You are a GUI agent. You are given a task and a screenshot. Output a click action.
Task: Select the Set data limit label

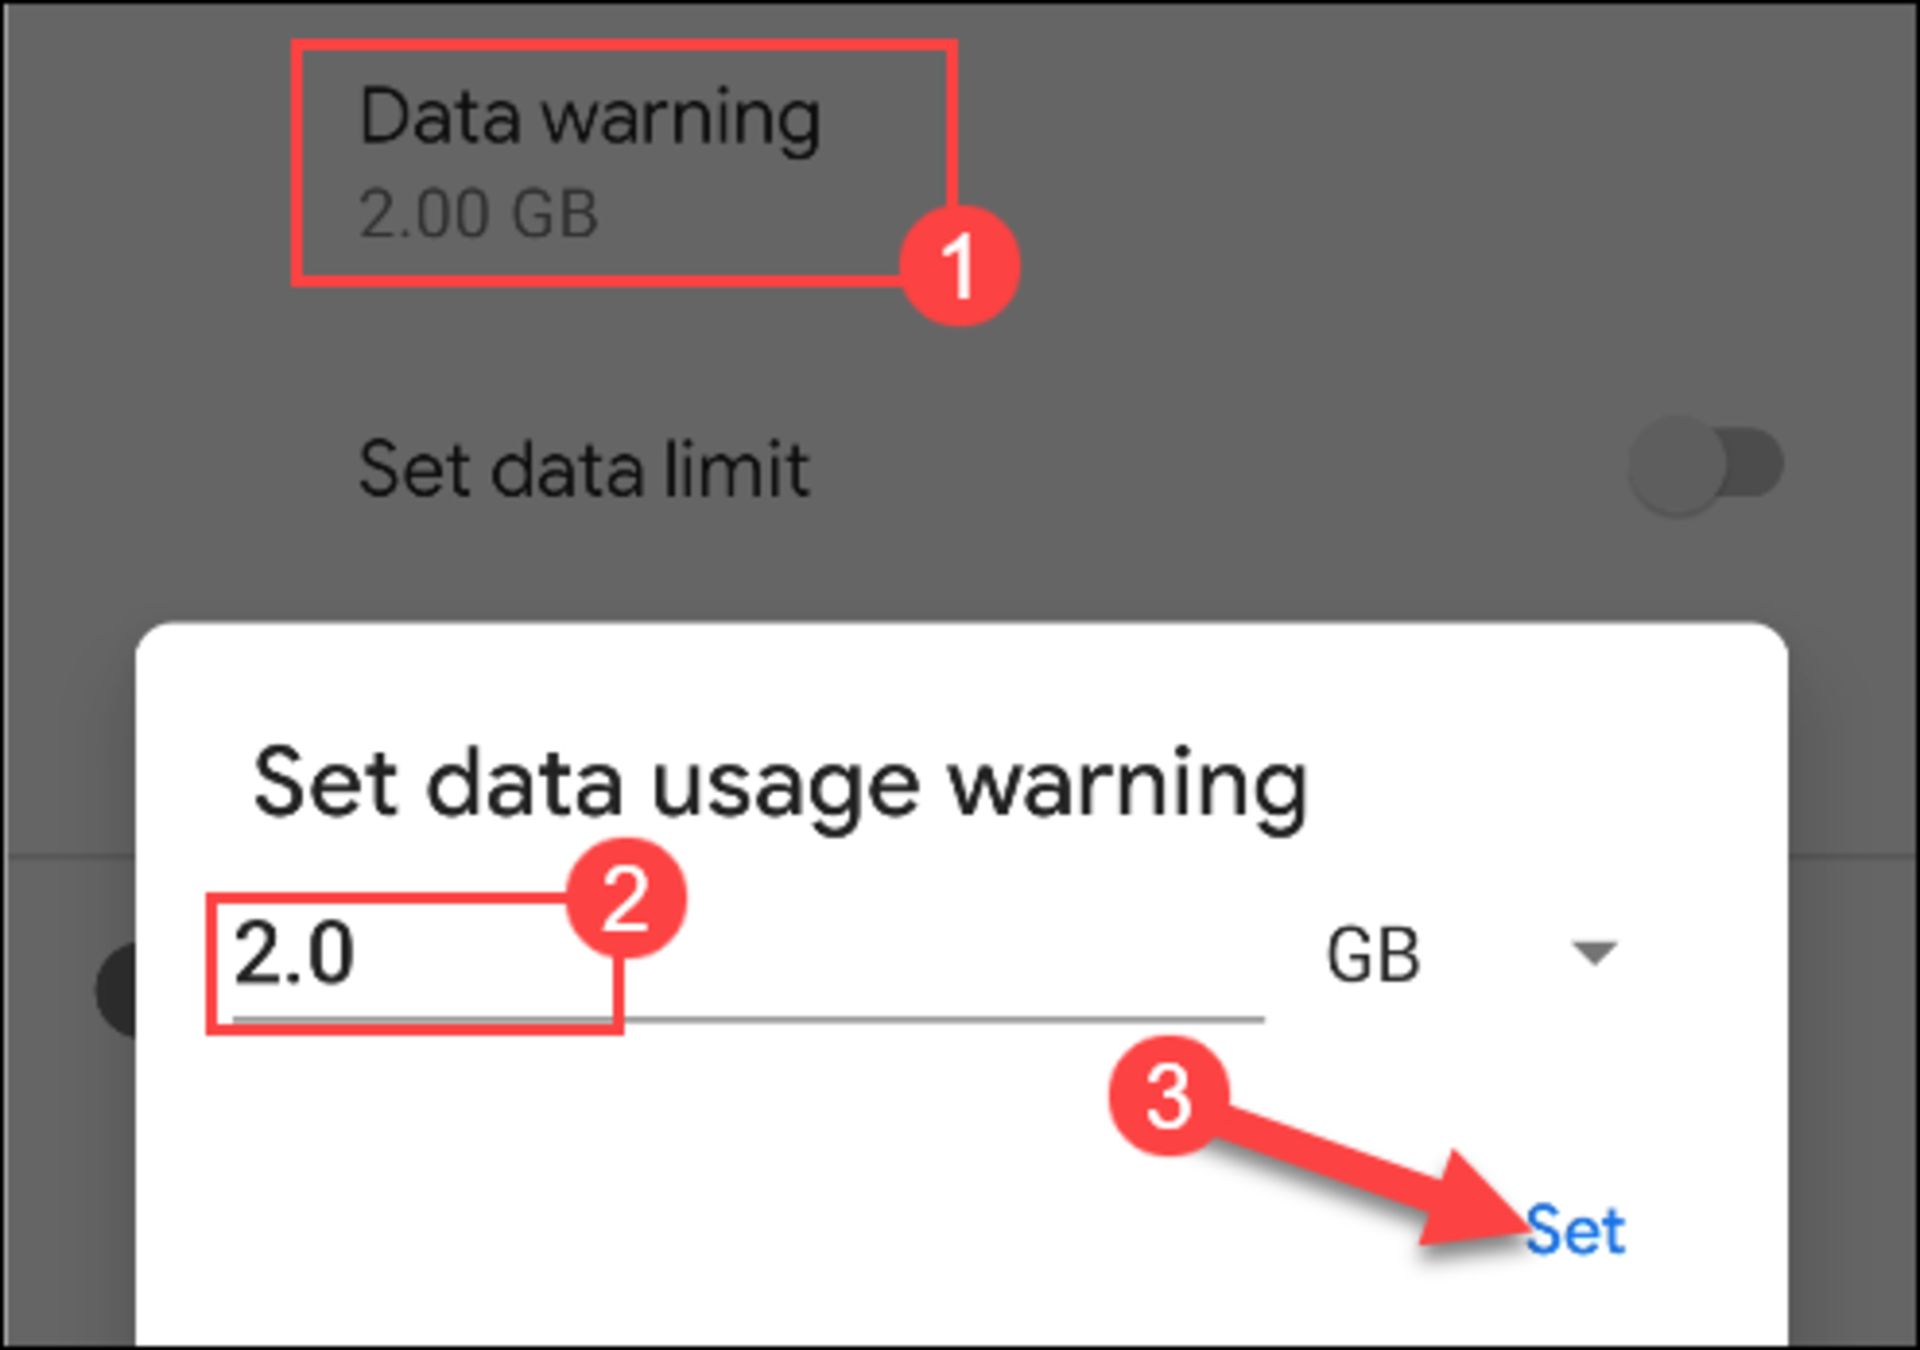point(584,468)
